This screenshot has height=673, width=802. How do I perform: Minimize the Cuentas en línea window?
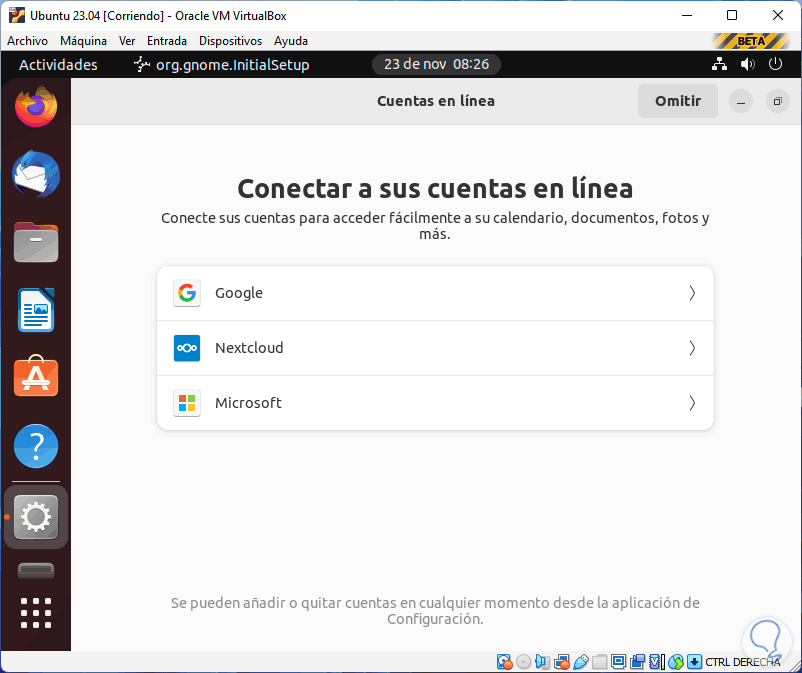(741, 101)
